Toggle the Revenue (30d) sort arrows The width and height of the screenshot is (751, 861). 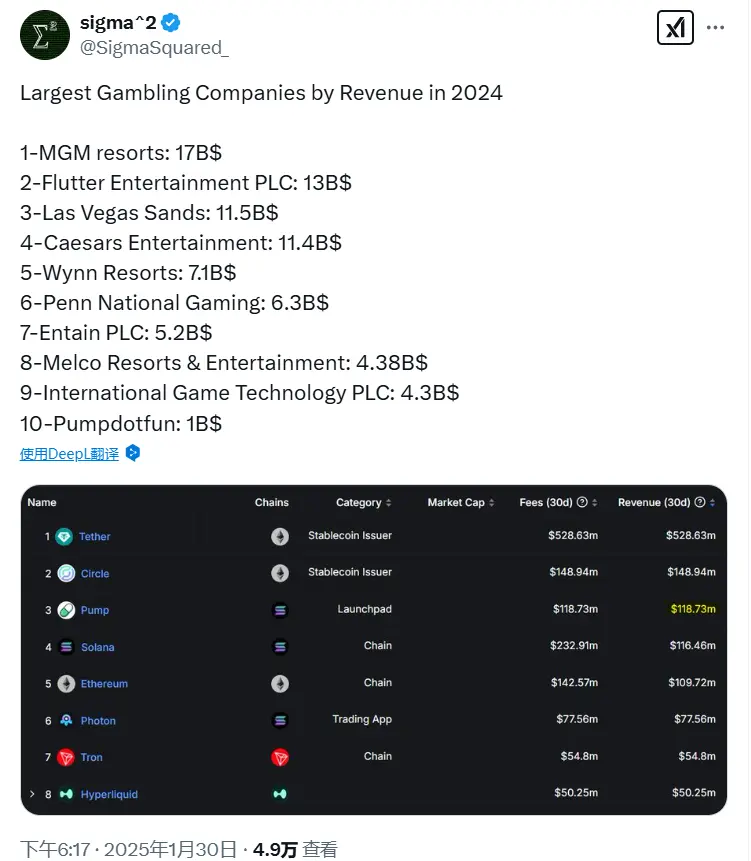tap(710, 503)
